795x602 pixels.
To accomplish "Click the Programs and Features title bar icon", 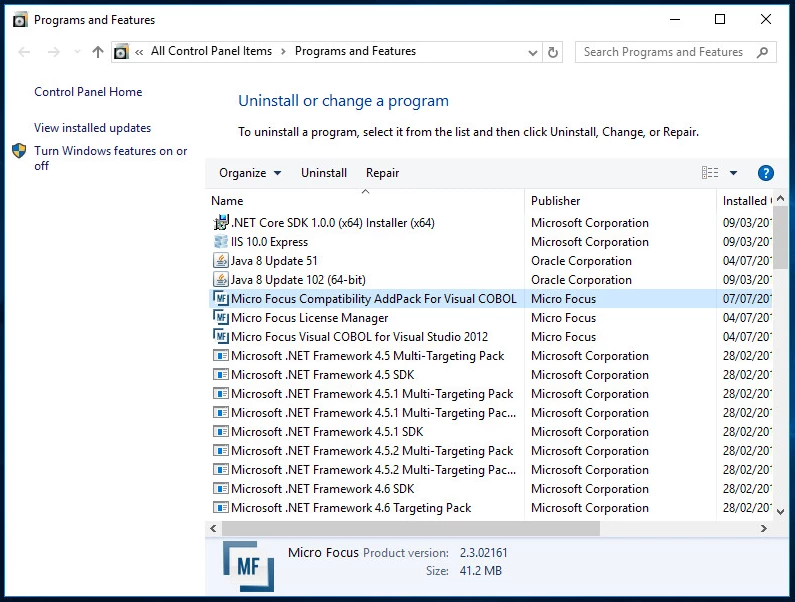I will [20, 20].
